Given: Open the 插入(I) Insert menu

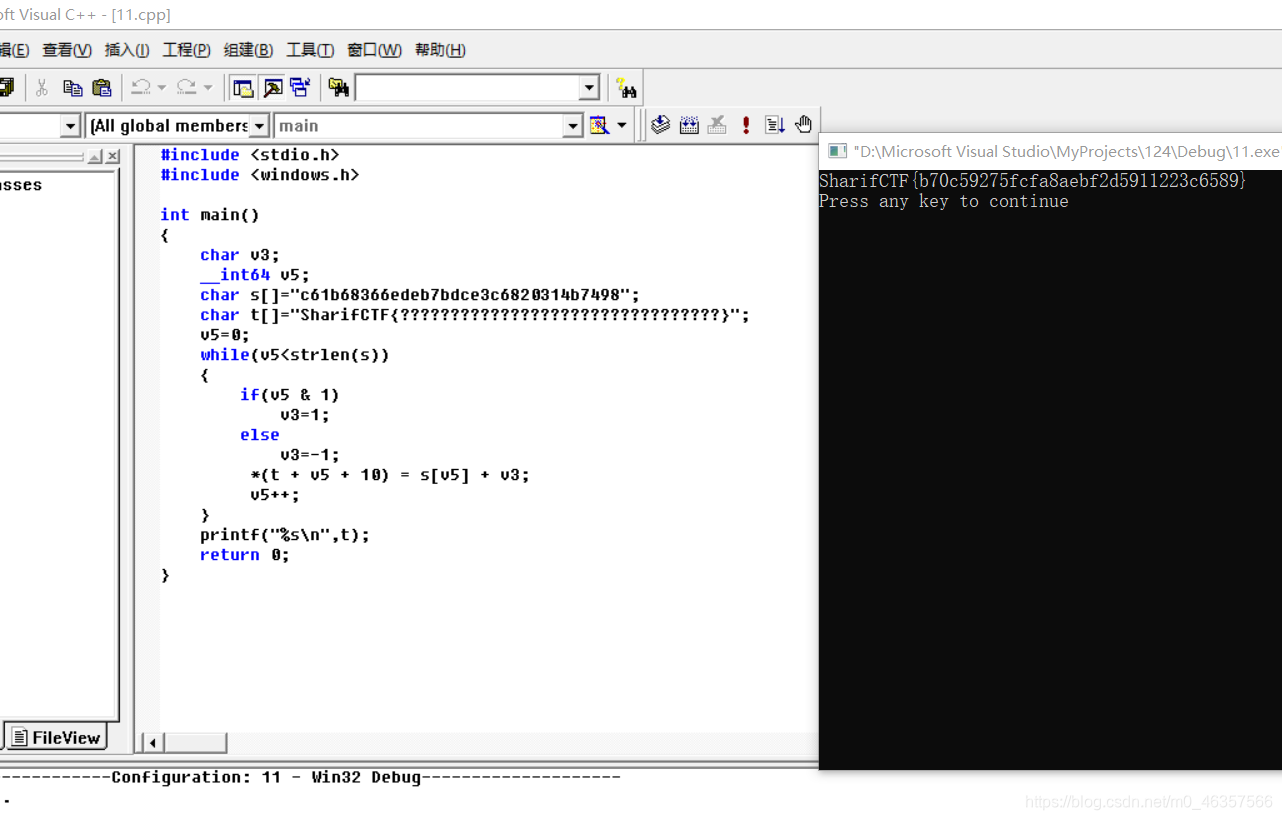Looking at the screenshot, I should click(127, 50).
